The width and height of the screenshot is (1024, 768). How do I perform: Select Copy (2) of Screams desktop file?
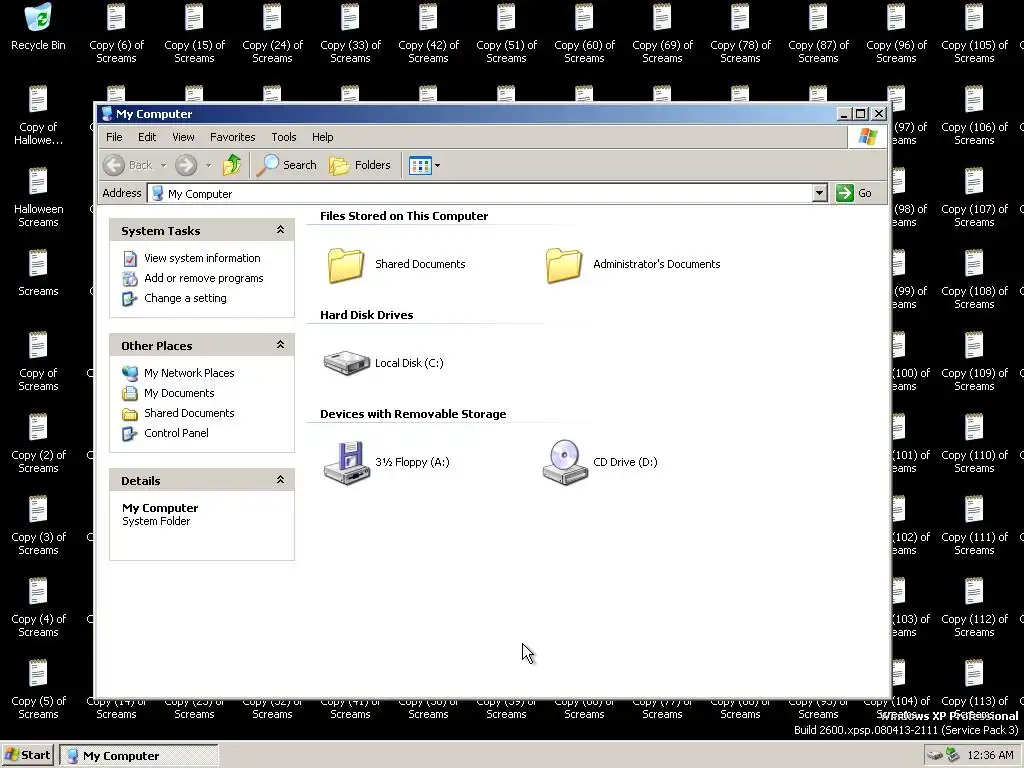(38, 443)
